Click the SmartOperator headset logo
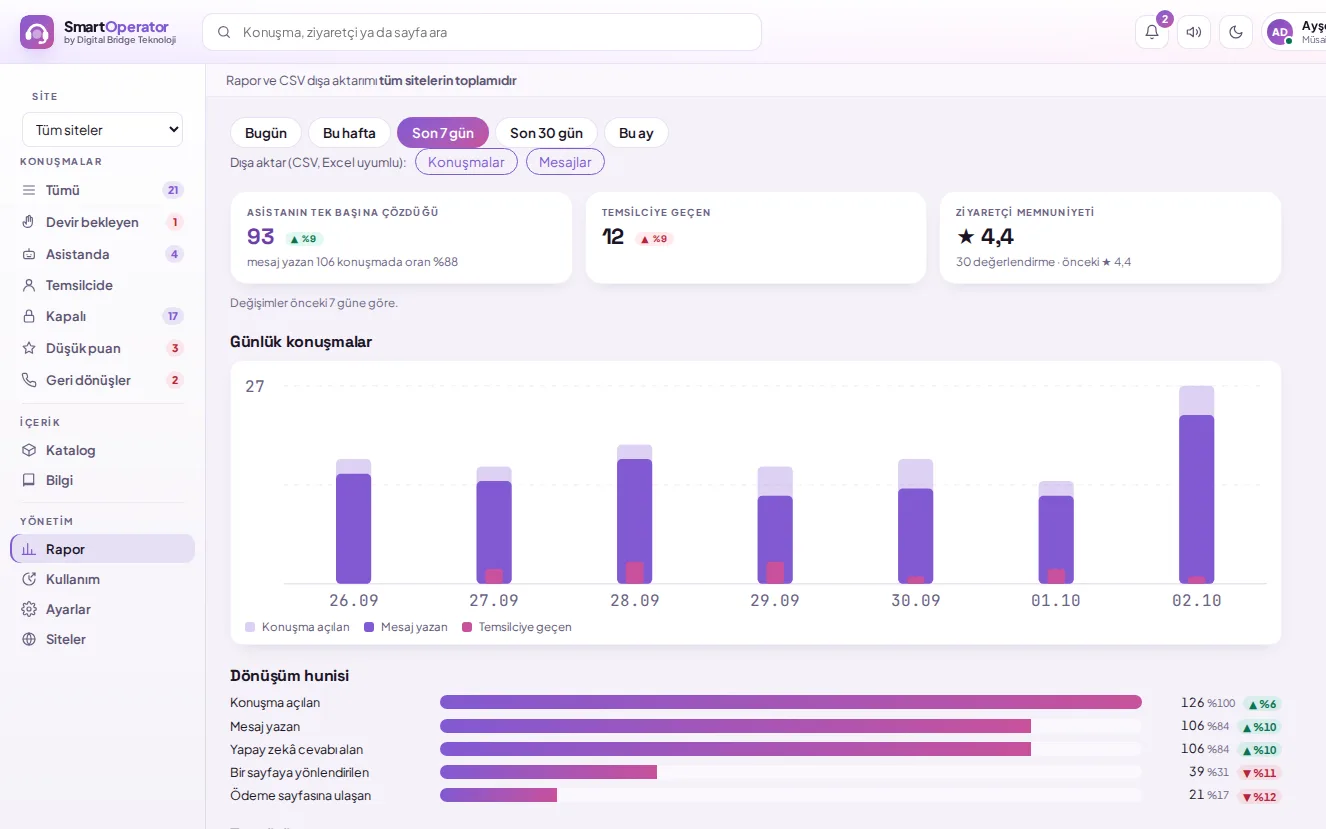The image size is (1326, 829). 37,32
